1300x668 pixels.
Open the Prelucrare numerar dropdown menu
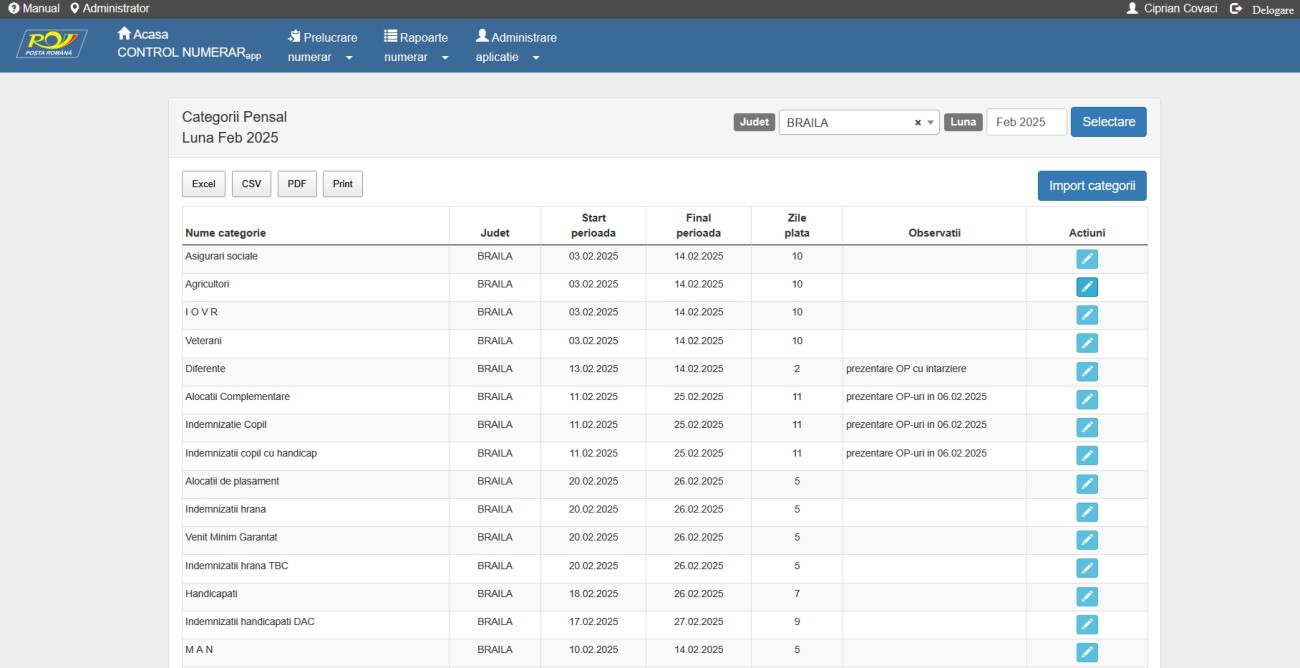(x=321, y=47)
